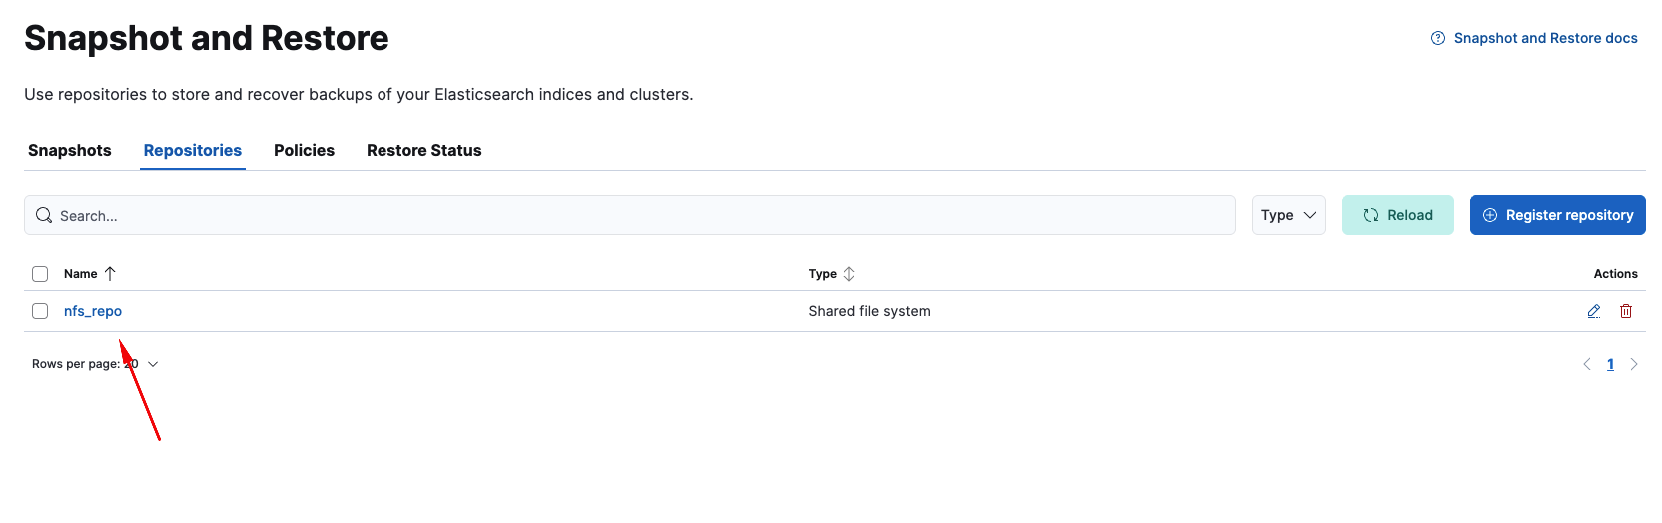Click the edit pencil icon for nfs_repo

[1594, 311]
